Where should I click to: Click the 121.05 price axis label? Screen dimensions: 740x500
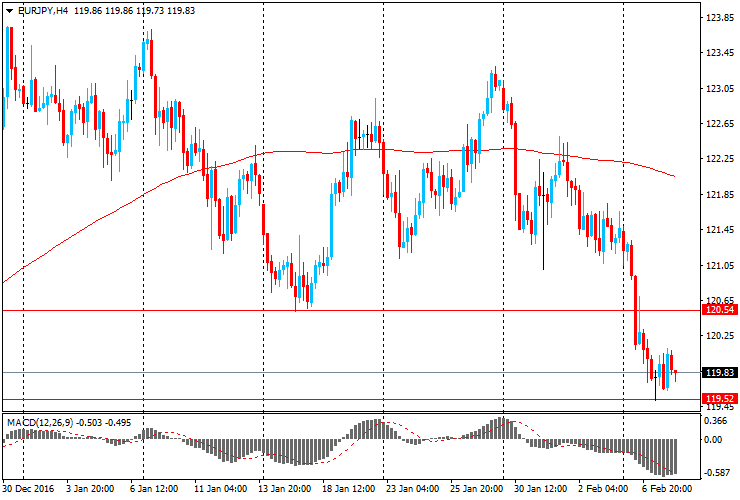(720, 265)
